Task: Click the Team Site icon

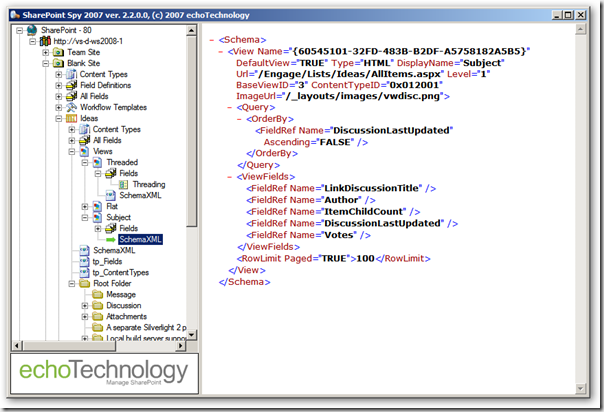Action: pos(59,52)
